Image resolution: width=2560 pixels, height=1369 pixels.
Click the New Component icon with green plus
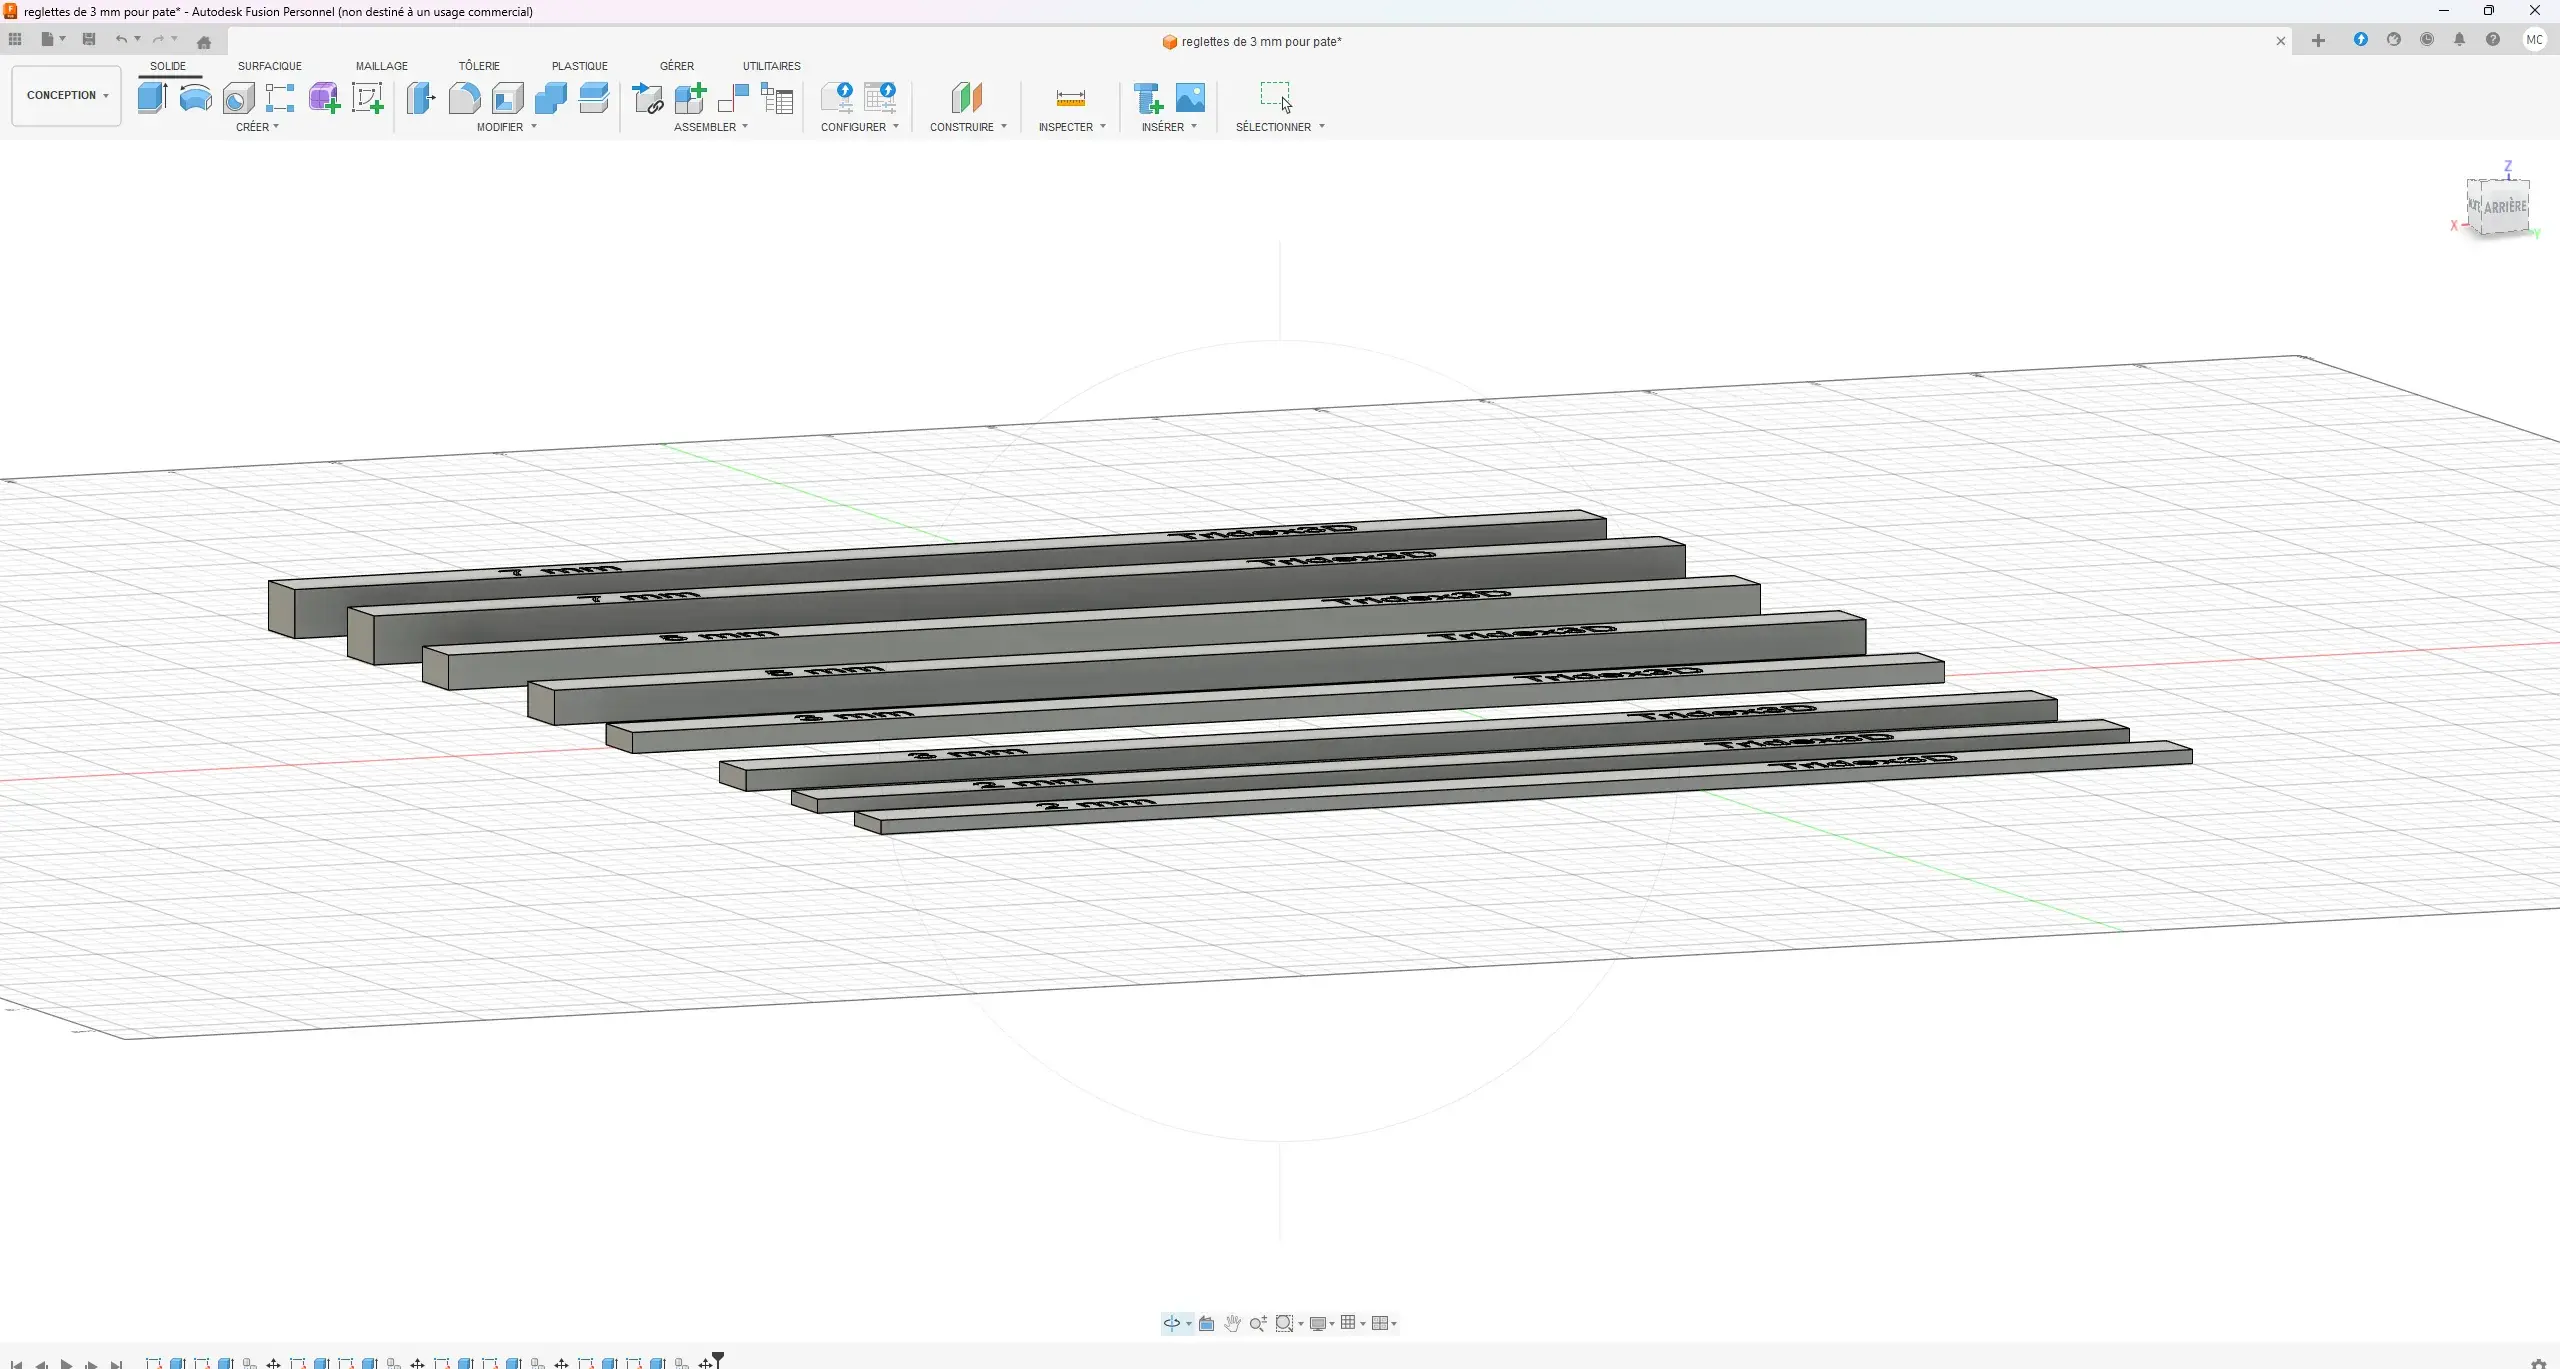pyautogui.click(x=690, y=98)
